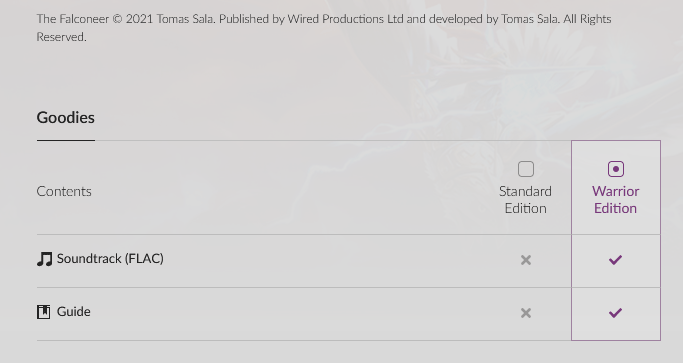Click the word Published in copyright notice

click(244, 19)
